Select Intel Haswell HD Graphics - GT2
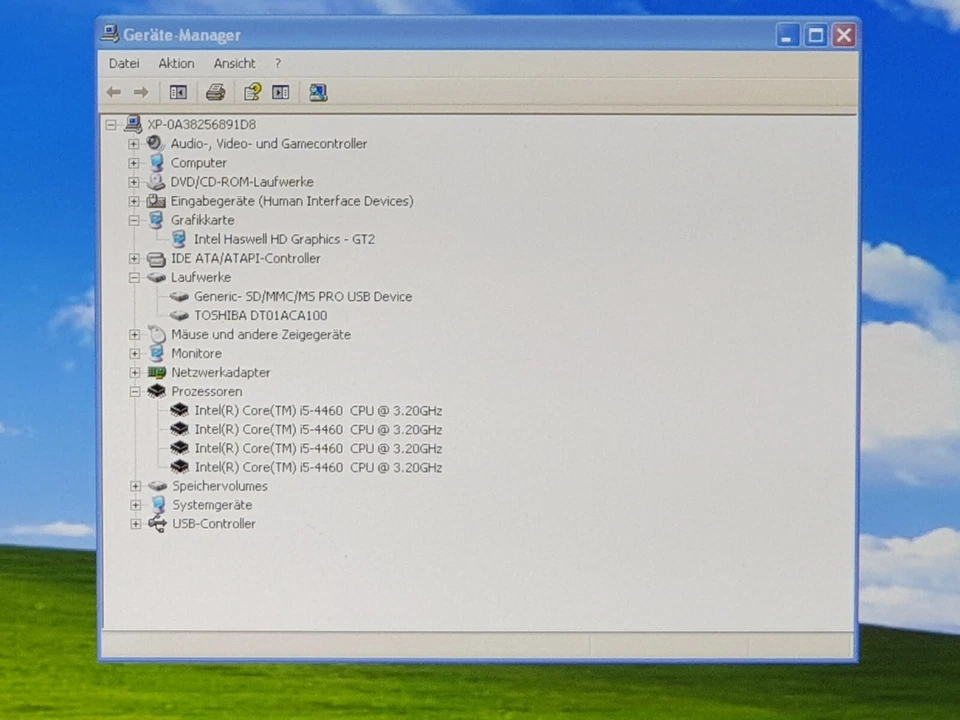The height and width of the screenshot is (720, 960). [284, 239]
